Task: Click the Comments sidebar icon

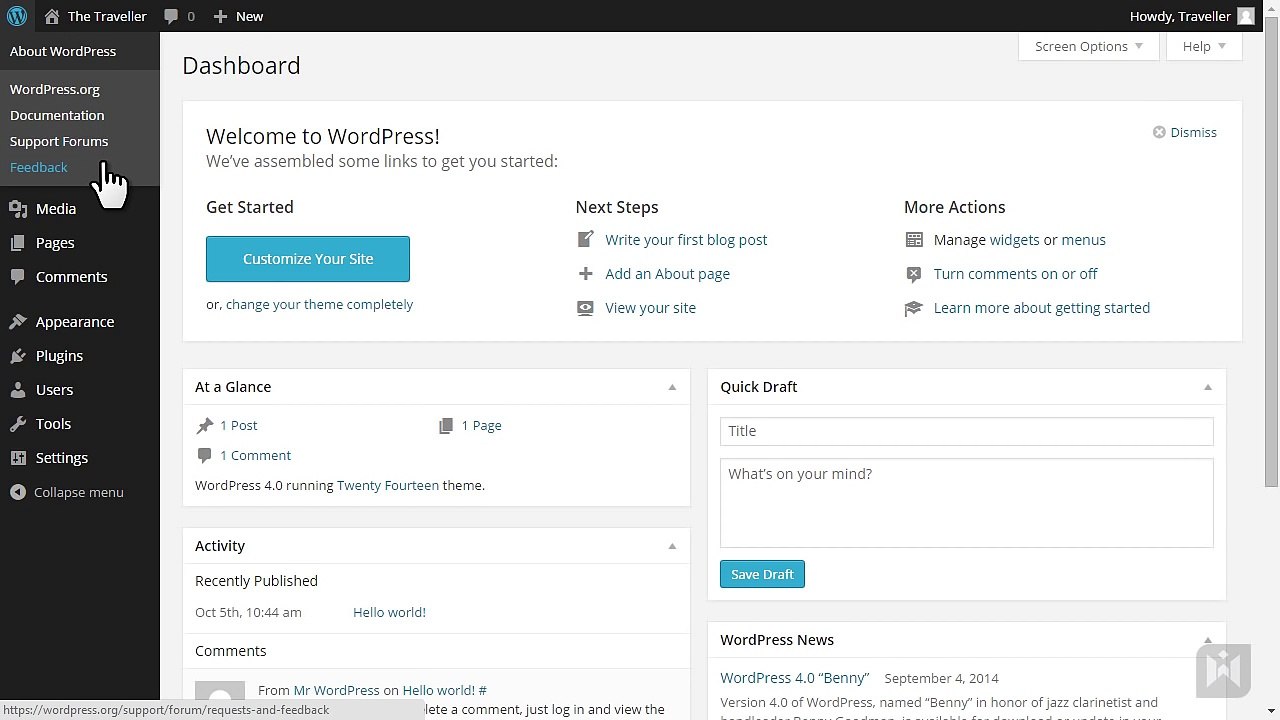Action: (18, 277)
